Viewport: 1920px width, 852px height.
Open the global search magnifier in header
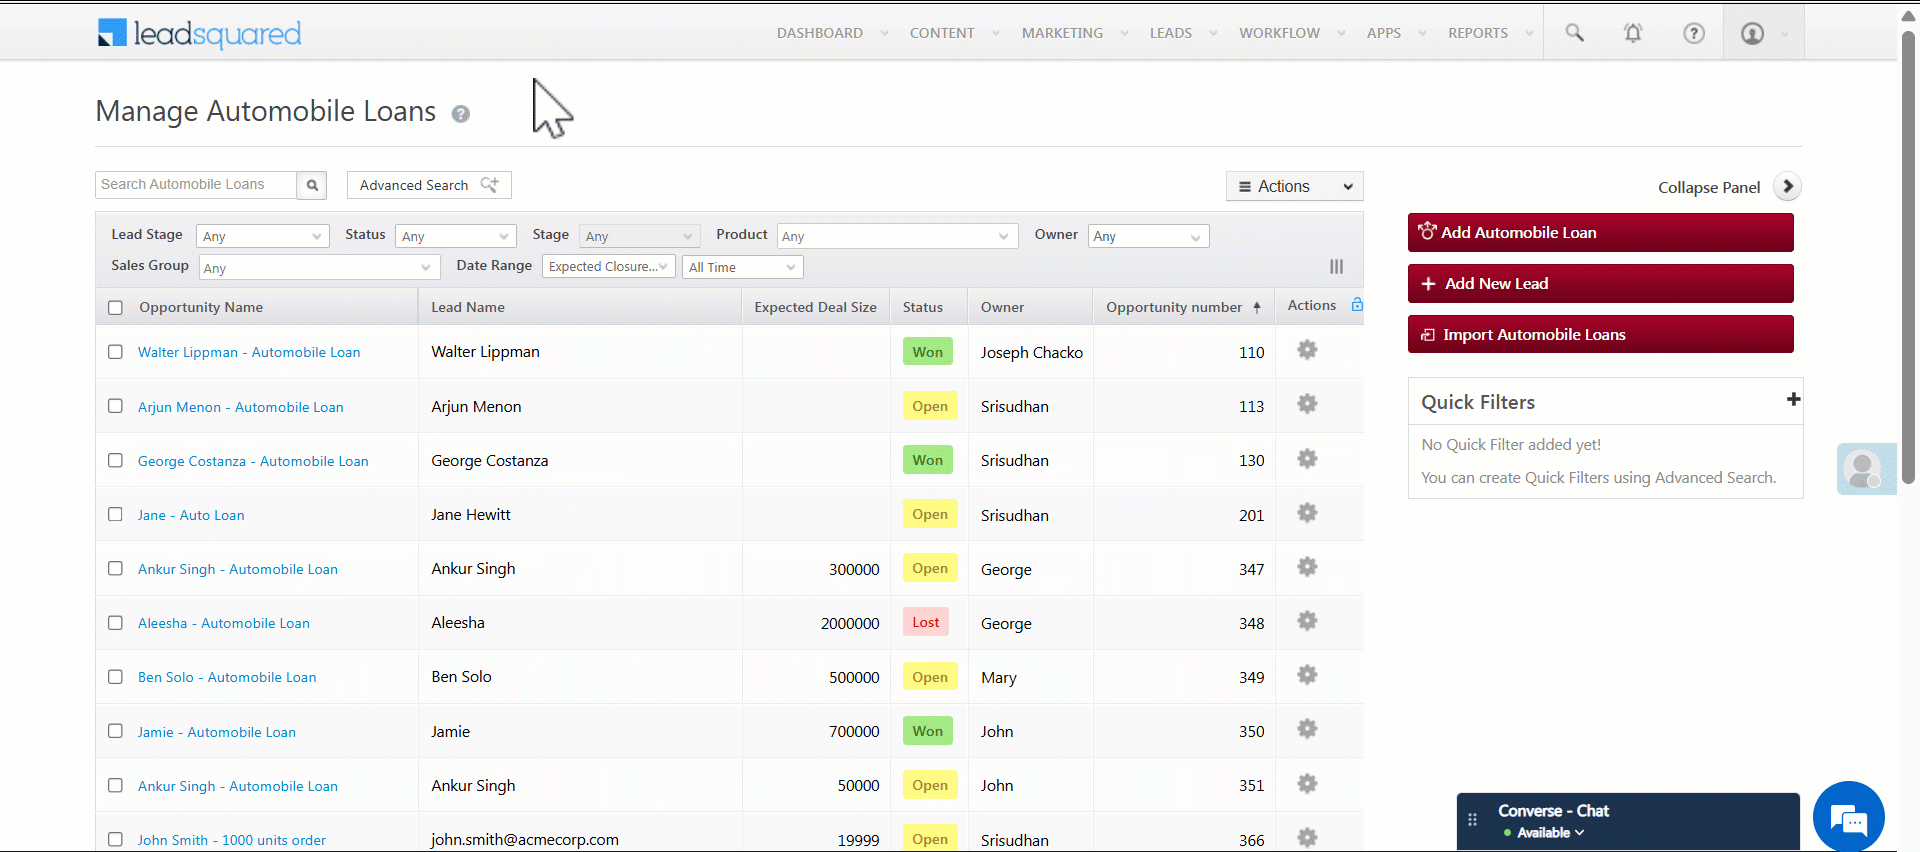point(1574,33)
